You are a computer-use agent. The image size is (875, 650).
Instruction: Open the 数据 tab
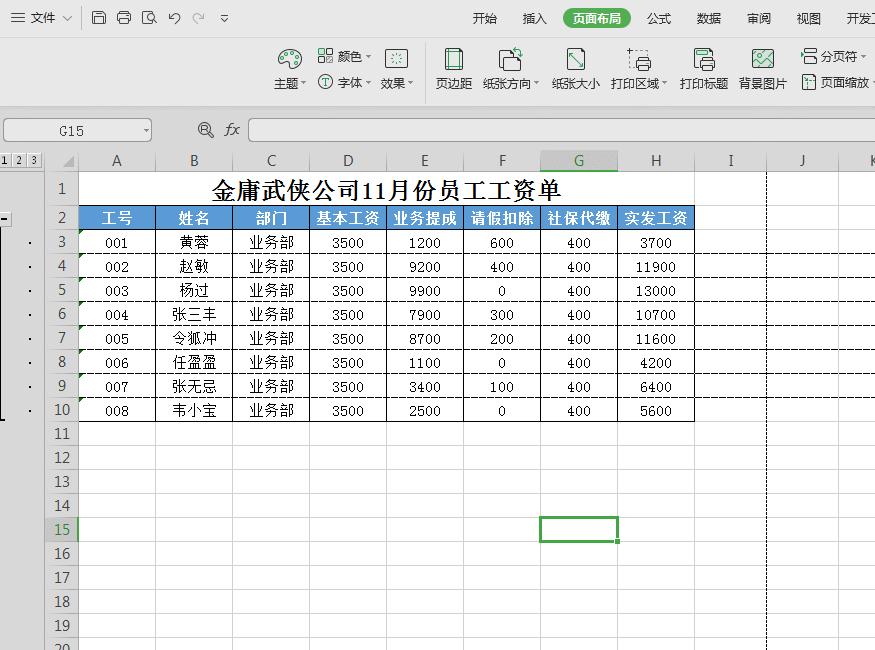click(x=709, y=18)
